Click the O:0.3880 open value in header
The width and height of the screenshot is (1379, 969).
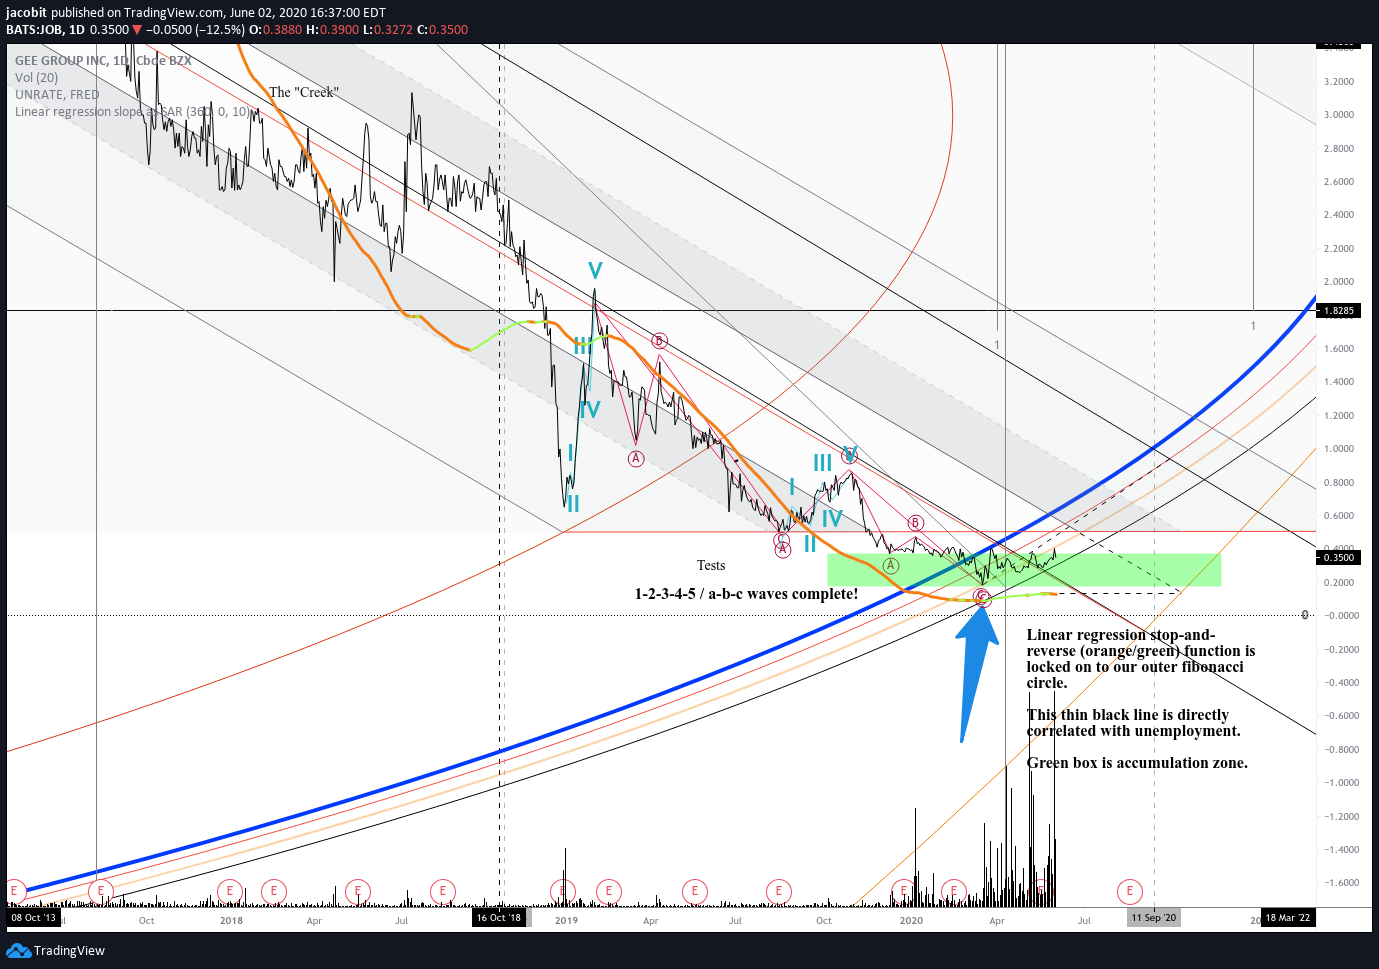click(x=275, y=30)
